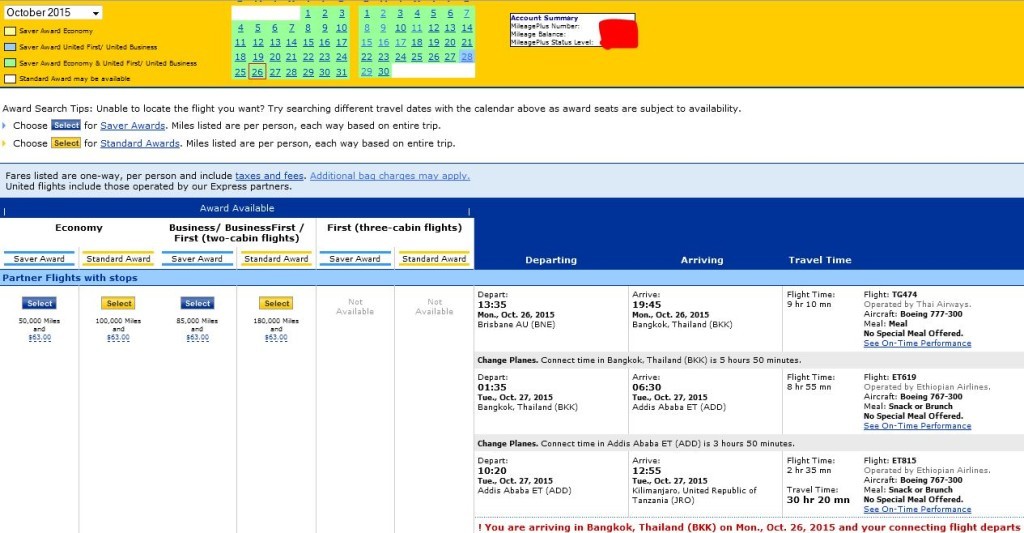This screenshot has height=533, width=1024.
Task: Click the blue Saver Award United First legend swatch
Action: click(10, 47)
